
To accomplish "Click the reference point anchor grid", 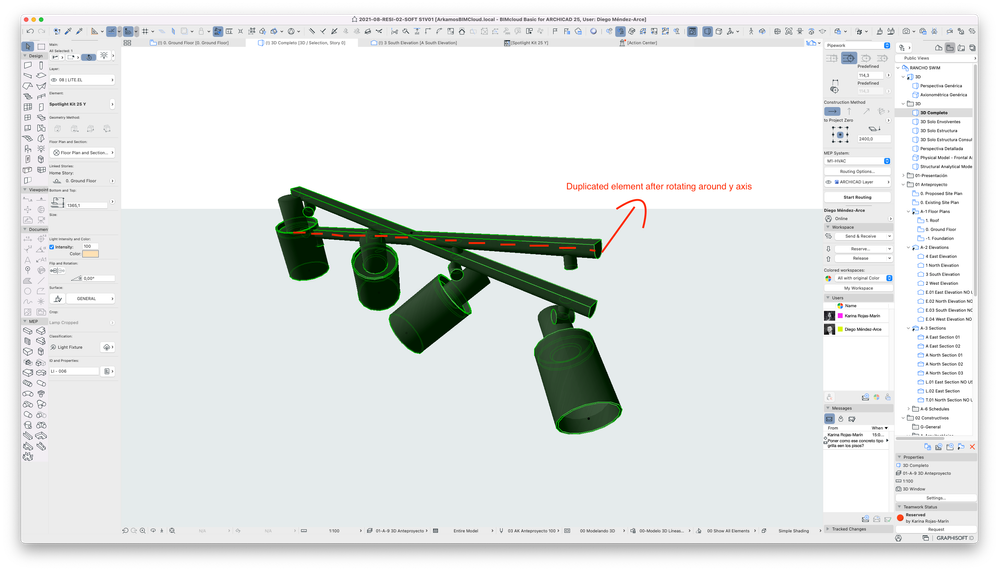I will [840, 134].
